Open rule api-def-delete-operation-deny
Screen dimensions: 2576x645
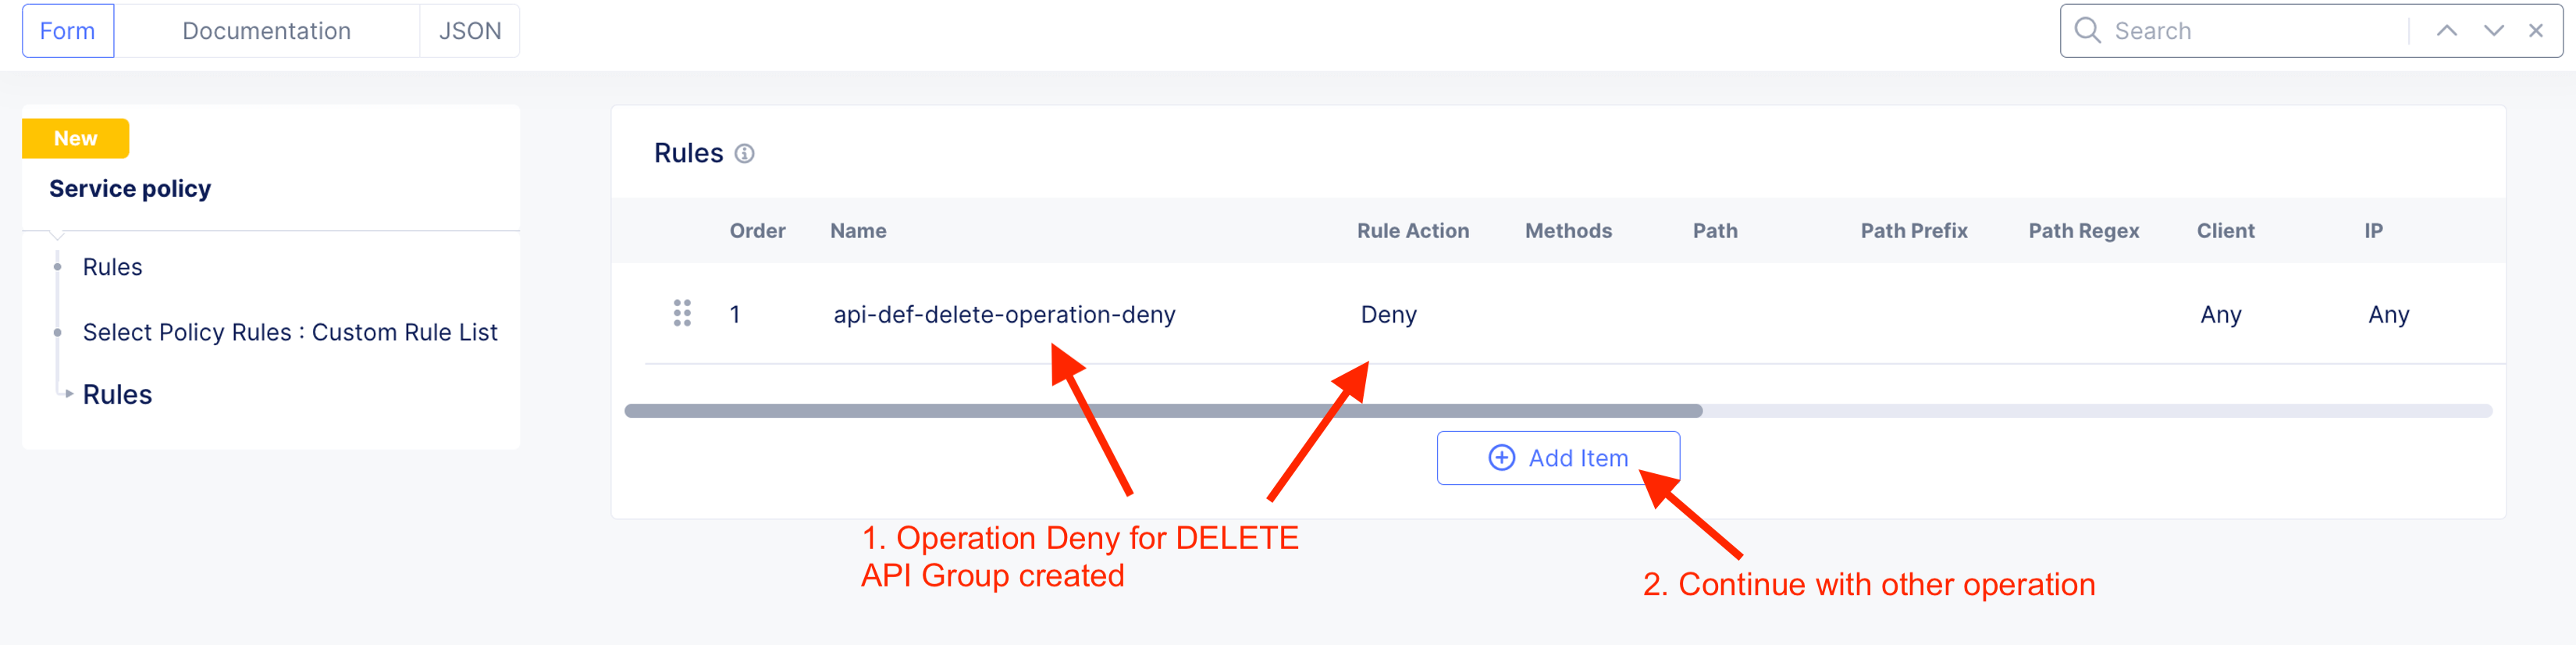click(1004, 315)
